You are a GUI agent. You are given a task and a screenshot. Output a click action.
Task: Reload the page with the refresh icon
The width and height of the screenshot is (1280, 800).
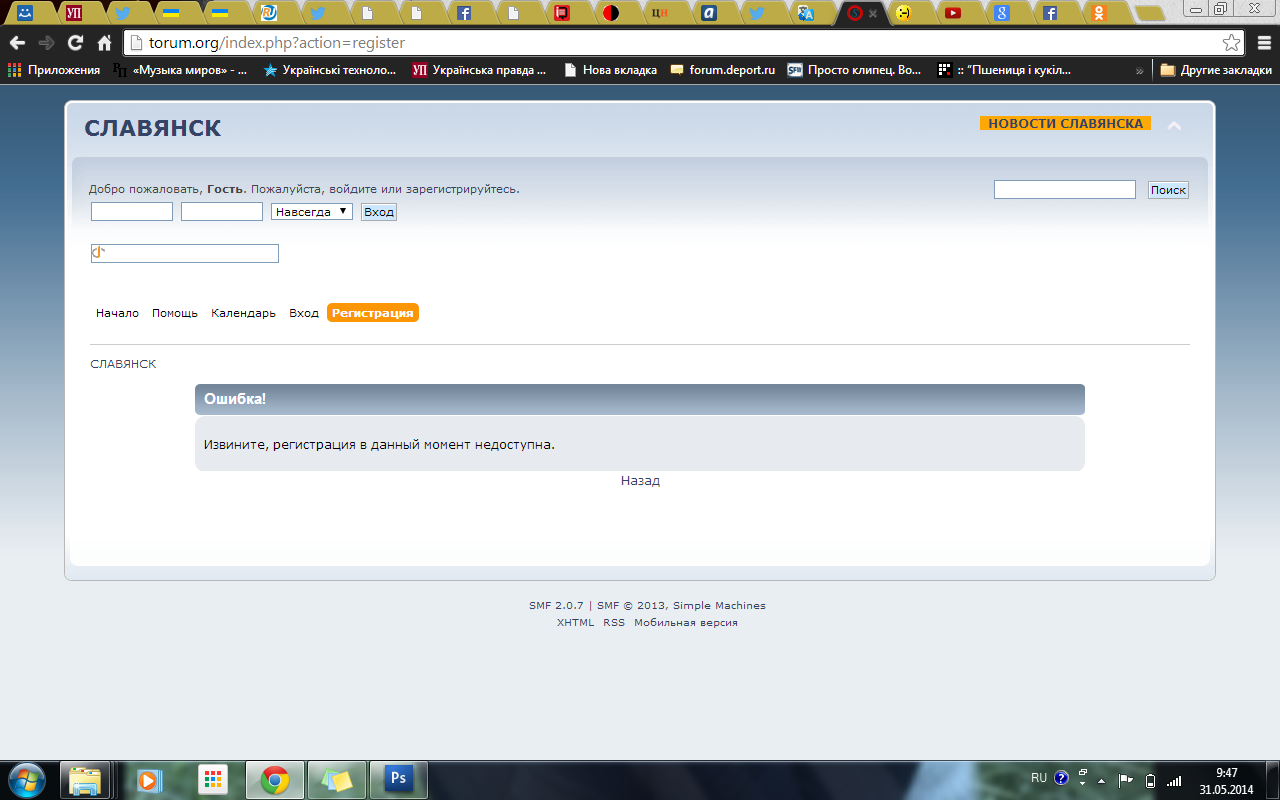click(x=75, y=43)
